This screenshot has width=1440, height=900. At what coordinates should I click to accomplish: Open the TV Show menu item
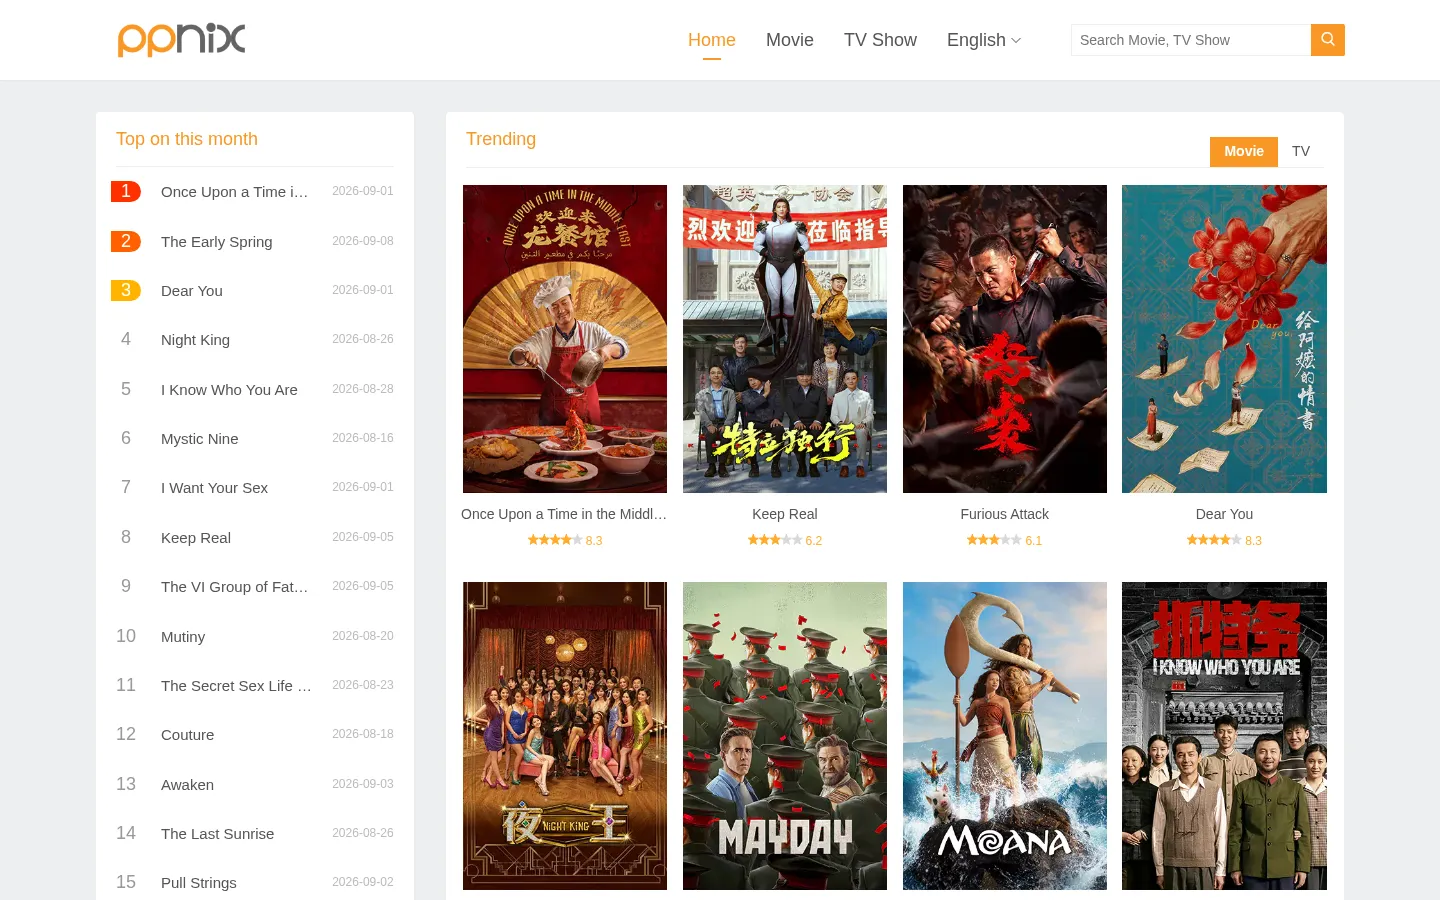point(880,40)
